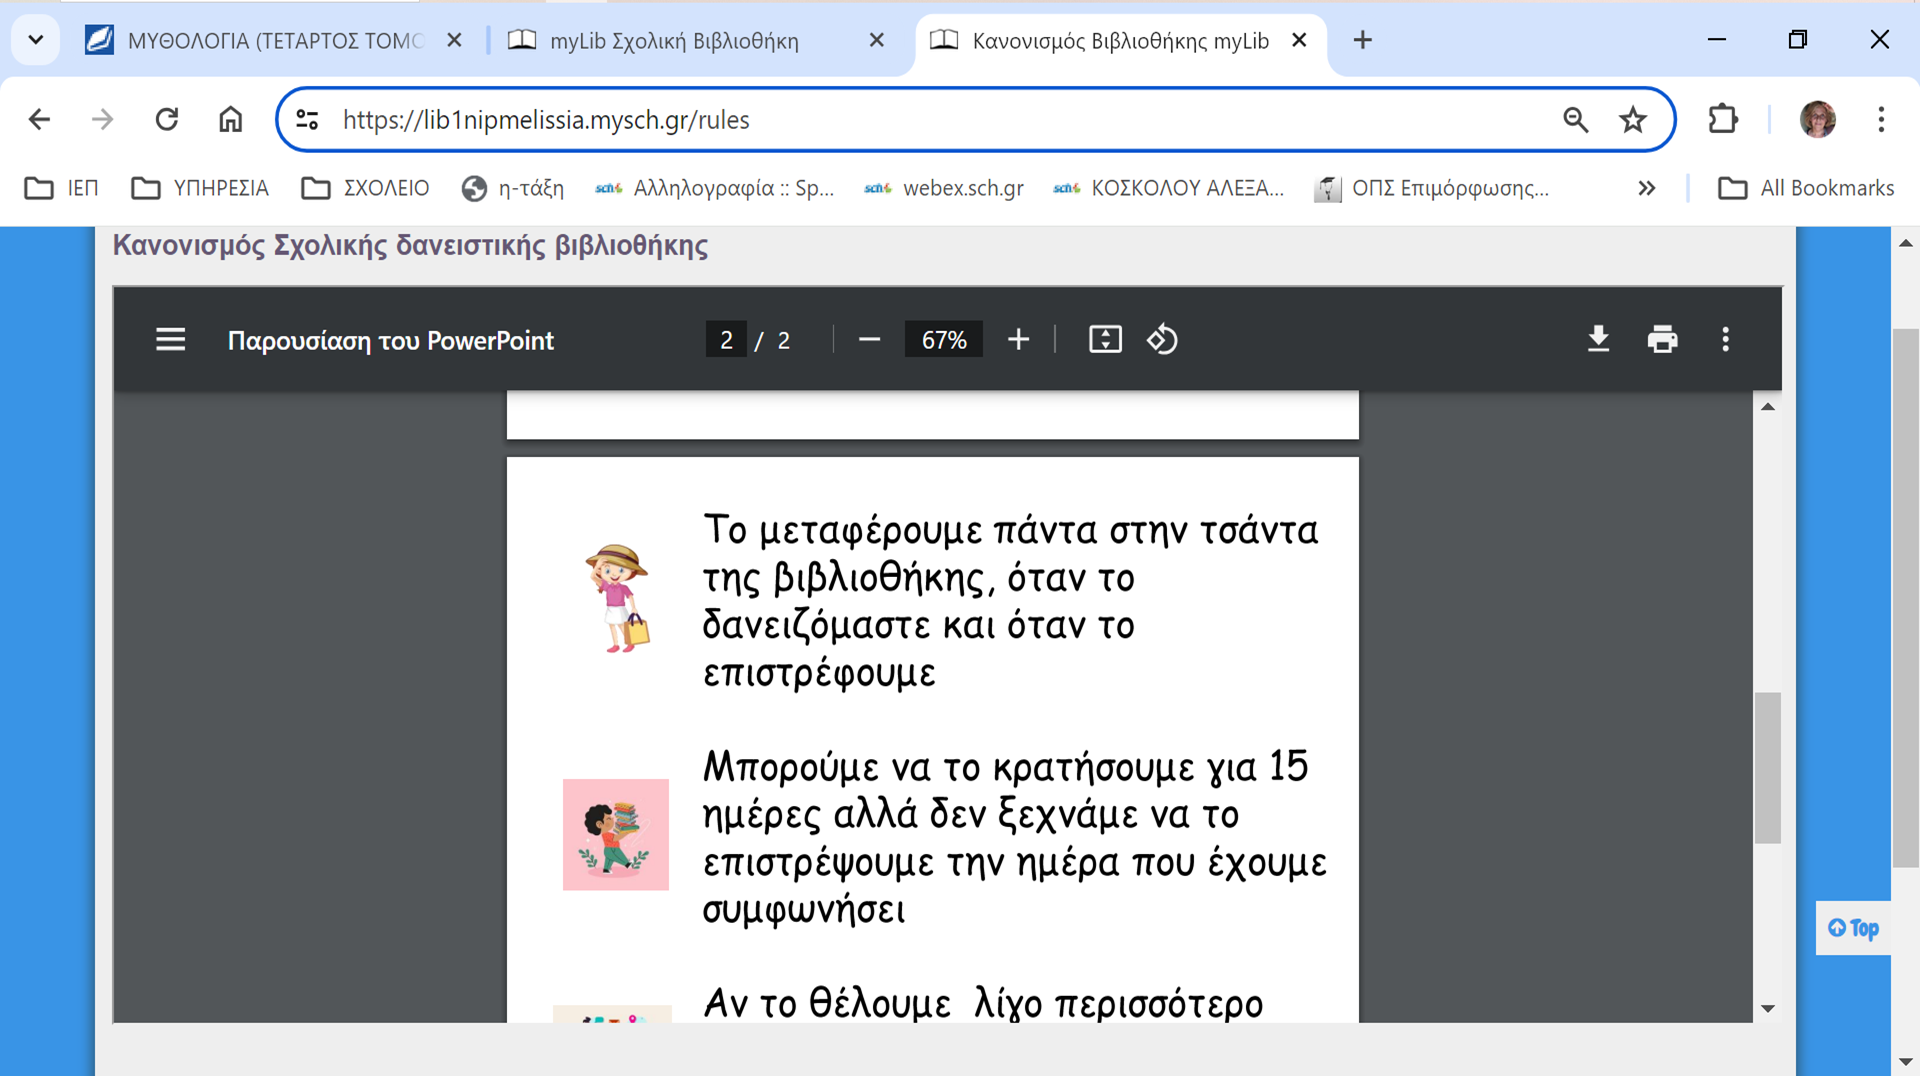Click the PDF viewer vertical scrollbar thumb
Image resolution: width=1920 pixels, height=1076 pixels.
[1767, 767]
